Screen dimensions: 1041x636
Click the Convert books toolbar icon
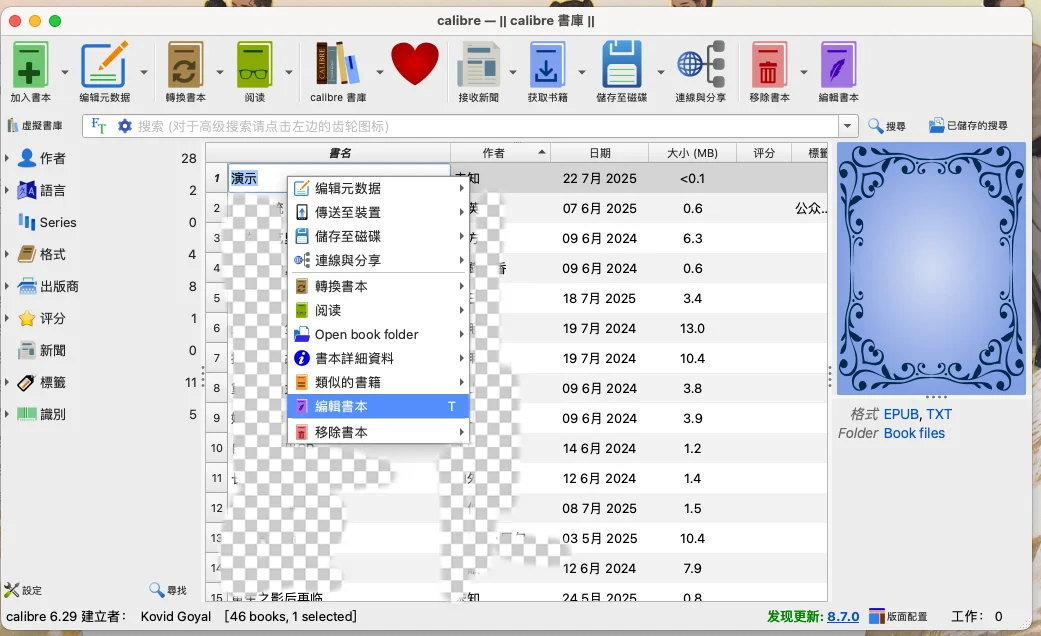pos(185,65)
